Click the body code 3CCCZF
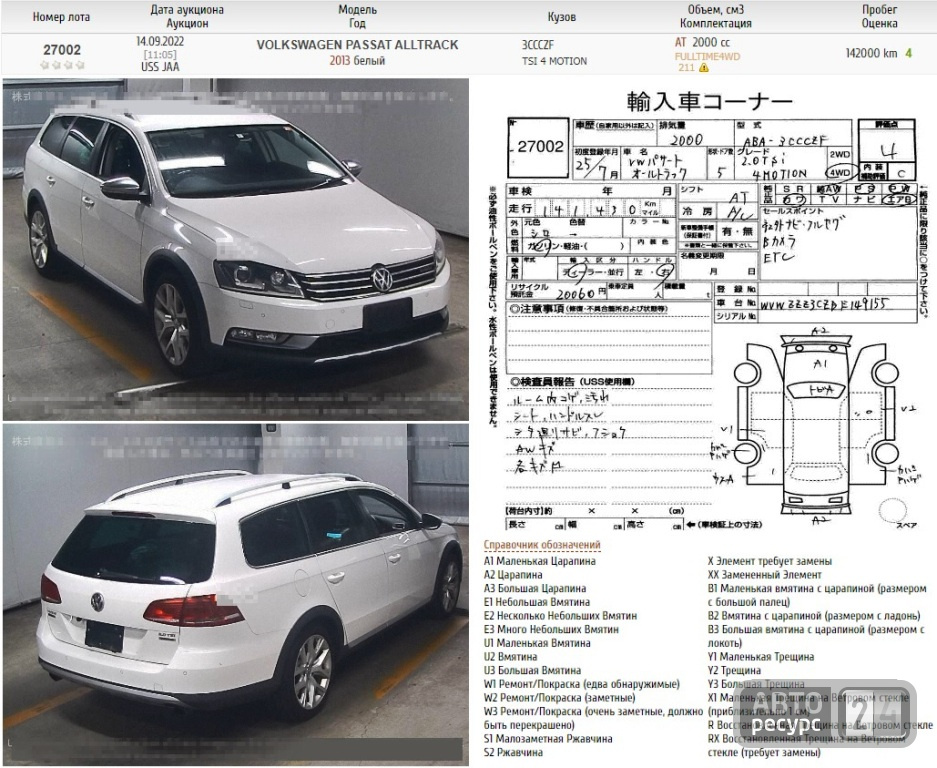The height and width of the screenshot is (768, 937). [538, 45]
